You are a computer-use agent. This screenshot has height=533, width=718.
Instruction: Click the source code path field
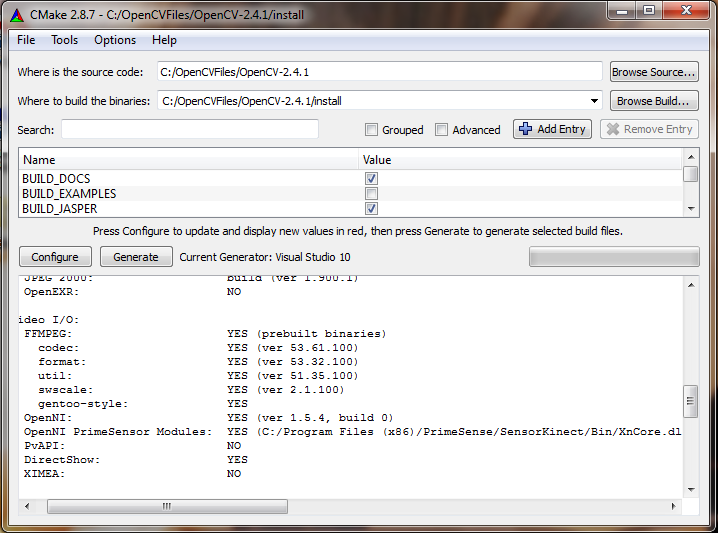coord(380,72)
